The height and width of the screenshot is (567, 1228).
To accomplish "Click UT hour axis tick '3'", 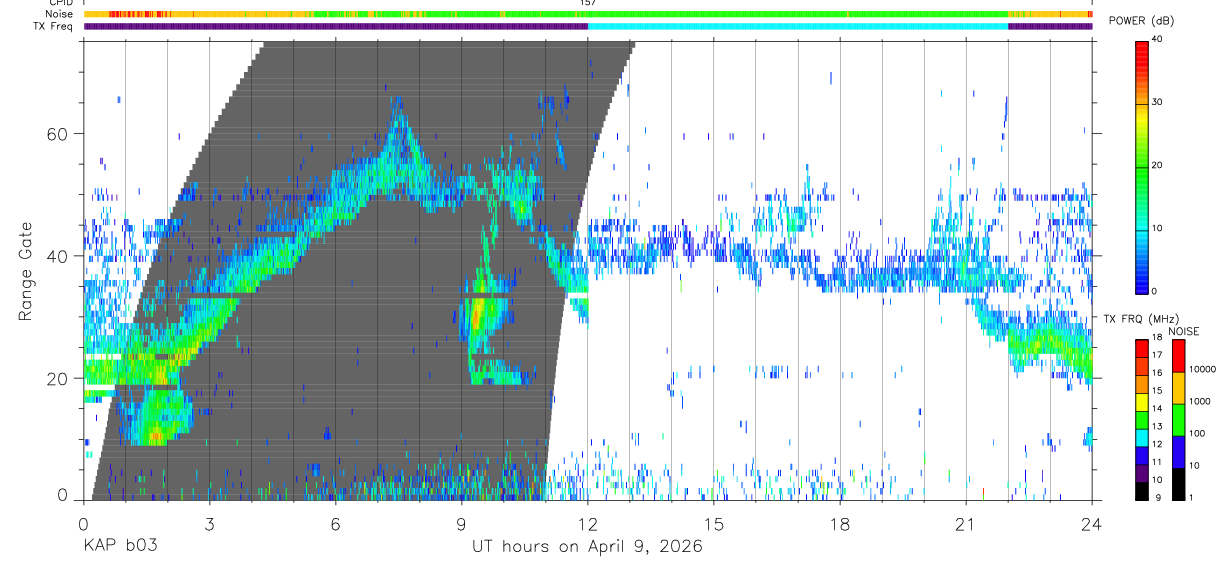I will [x=209, y=523].
